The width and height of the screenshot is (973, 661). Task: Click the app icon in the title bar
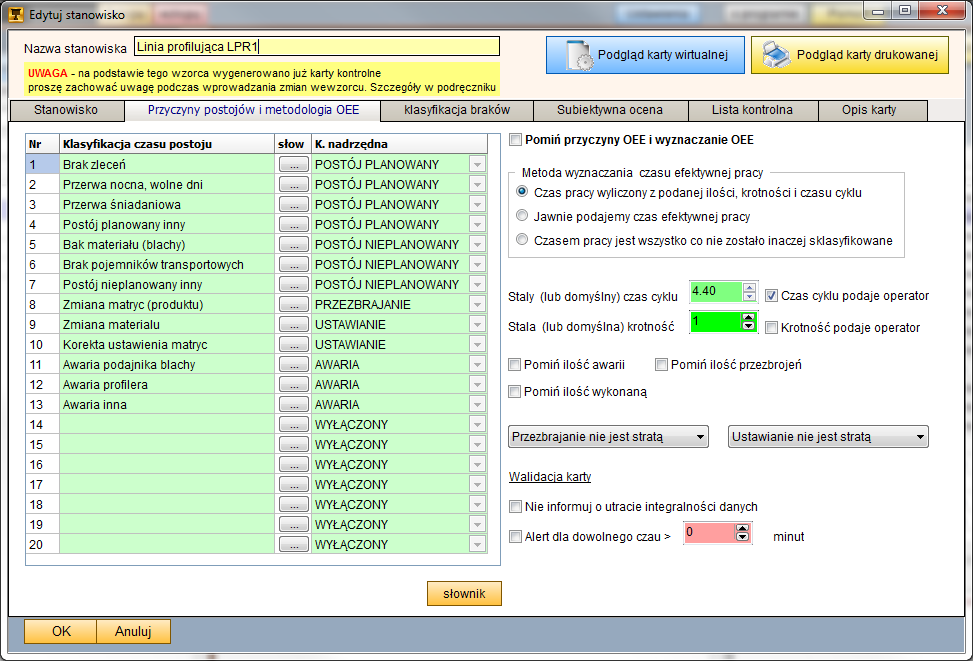[x=16, y=14]
